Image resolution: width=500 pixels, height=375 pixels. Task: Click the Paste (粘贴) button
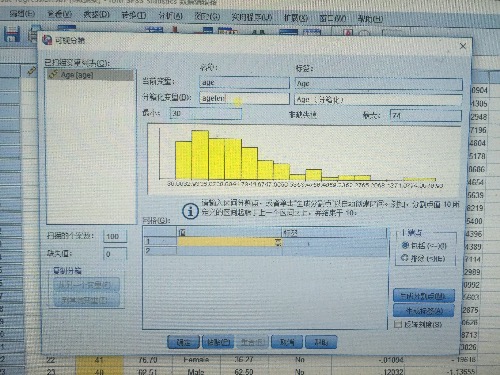click(218, 342)
